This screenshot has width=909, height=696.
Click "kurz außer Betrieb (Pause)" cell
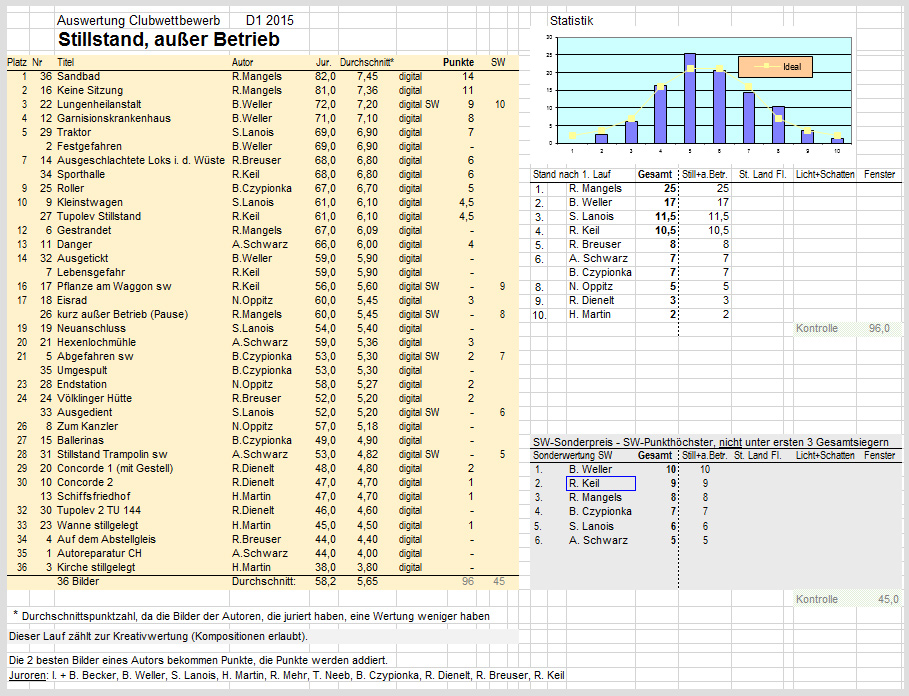(x=122, y=314)
